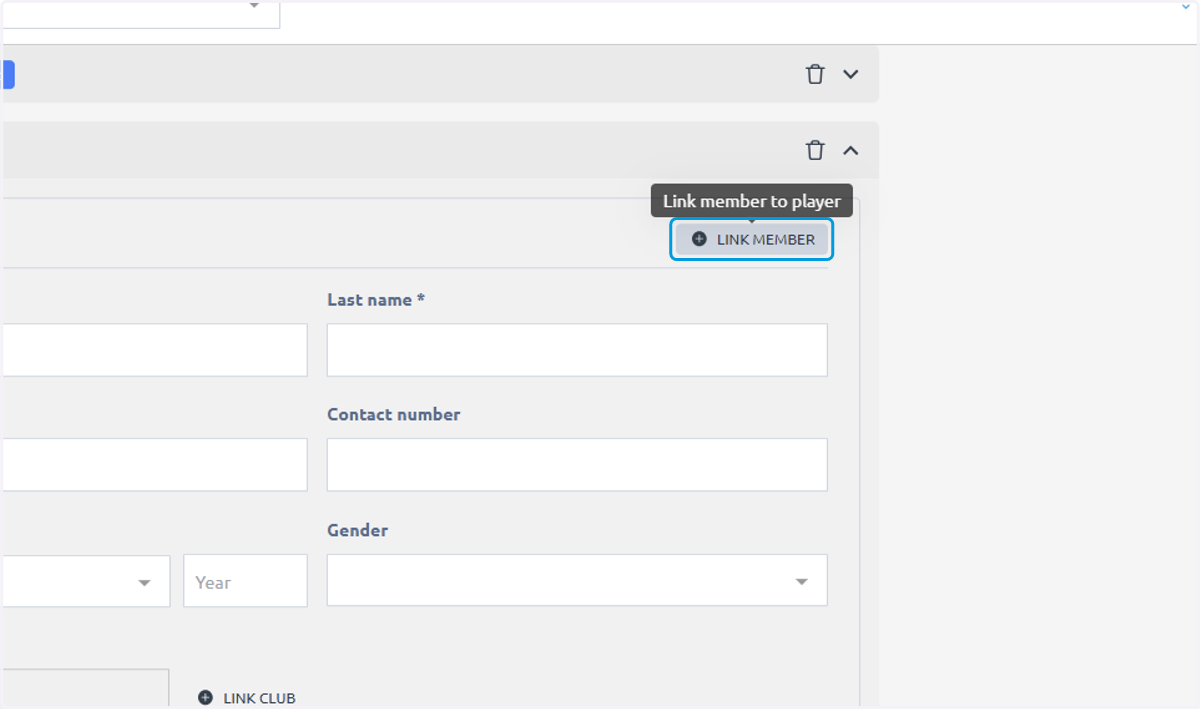This screenshot has width=1200, height=709.
Task: Click into the Contact number field
Action: pyautogui.click(x=577, y=465)
